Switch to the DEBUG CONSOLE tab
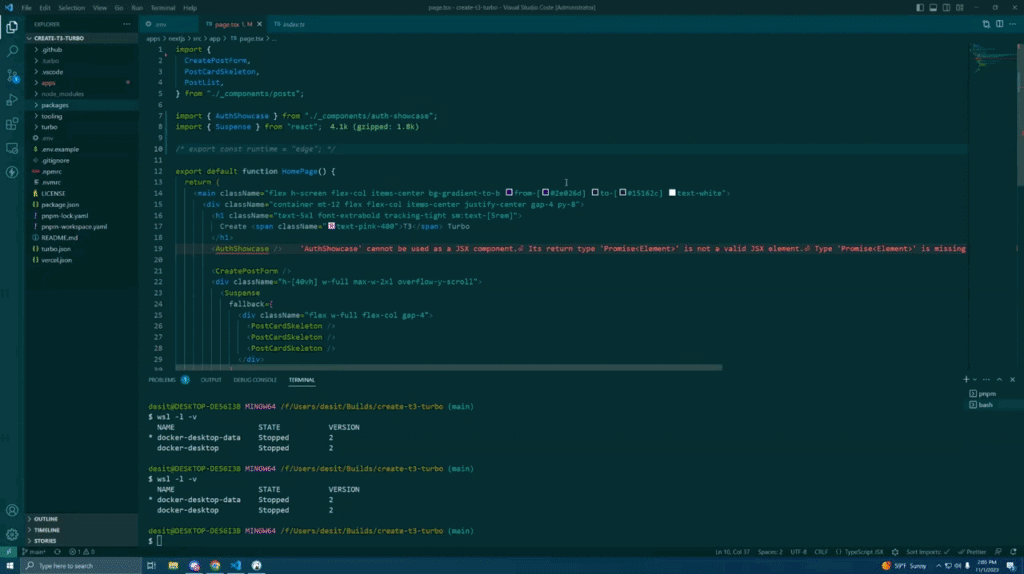This screenshot has width=1024, height=574. click(255, 380)
